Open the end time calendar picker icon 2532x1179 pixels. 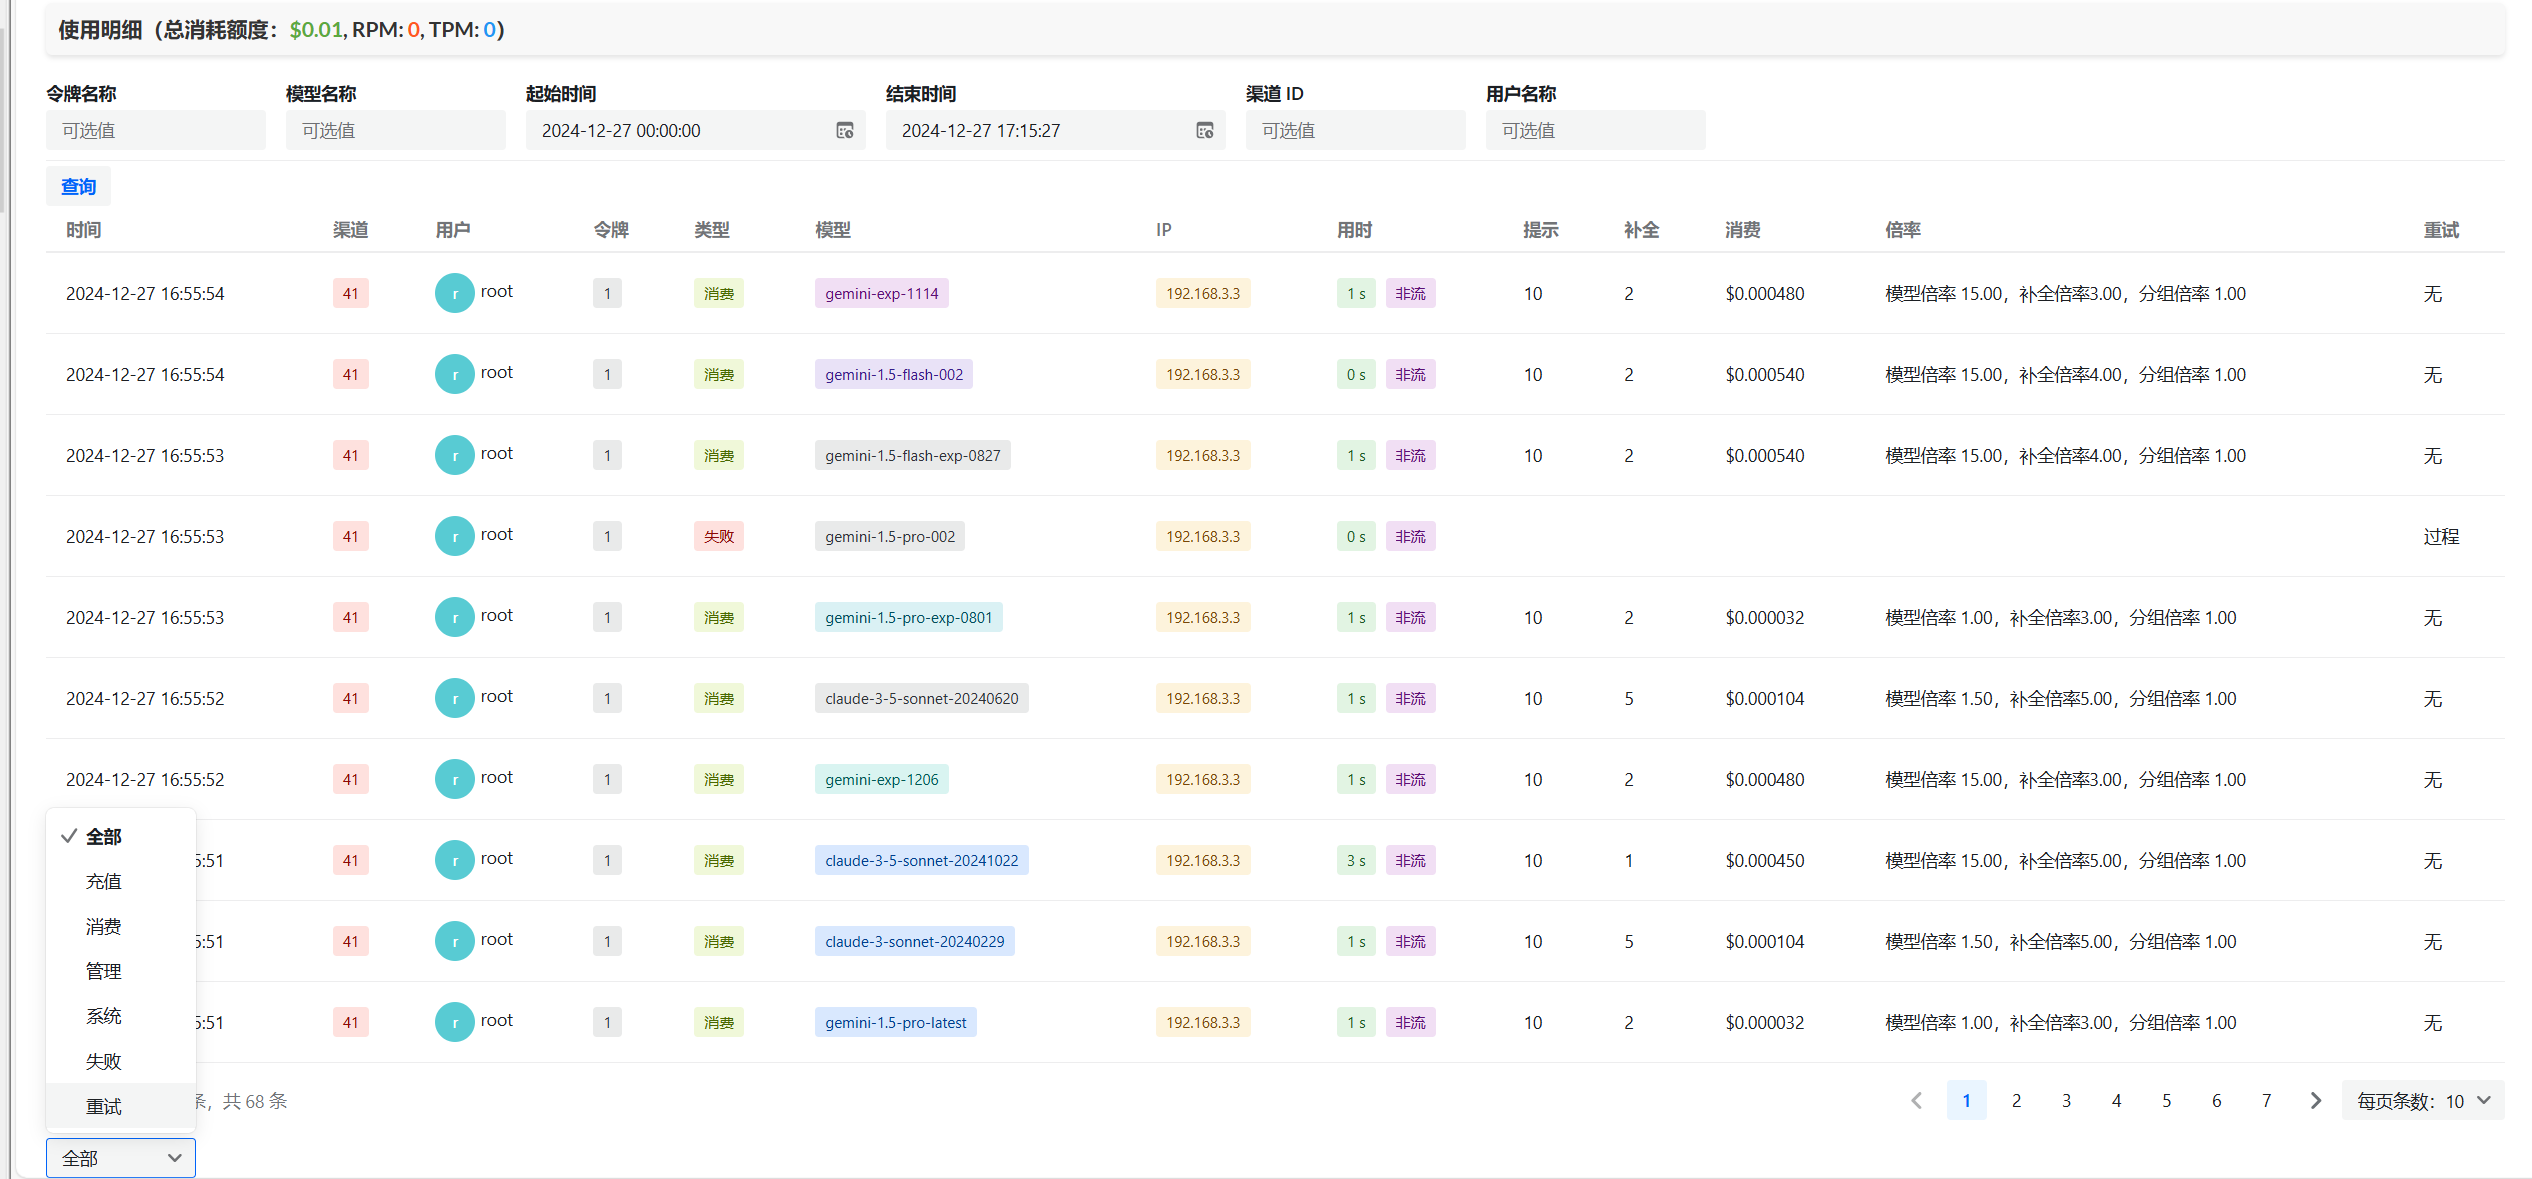1205,130
